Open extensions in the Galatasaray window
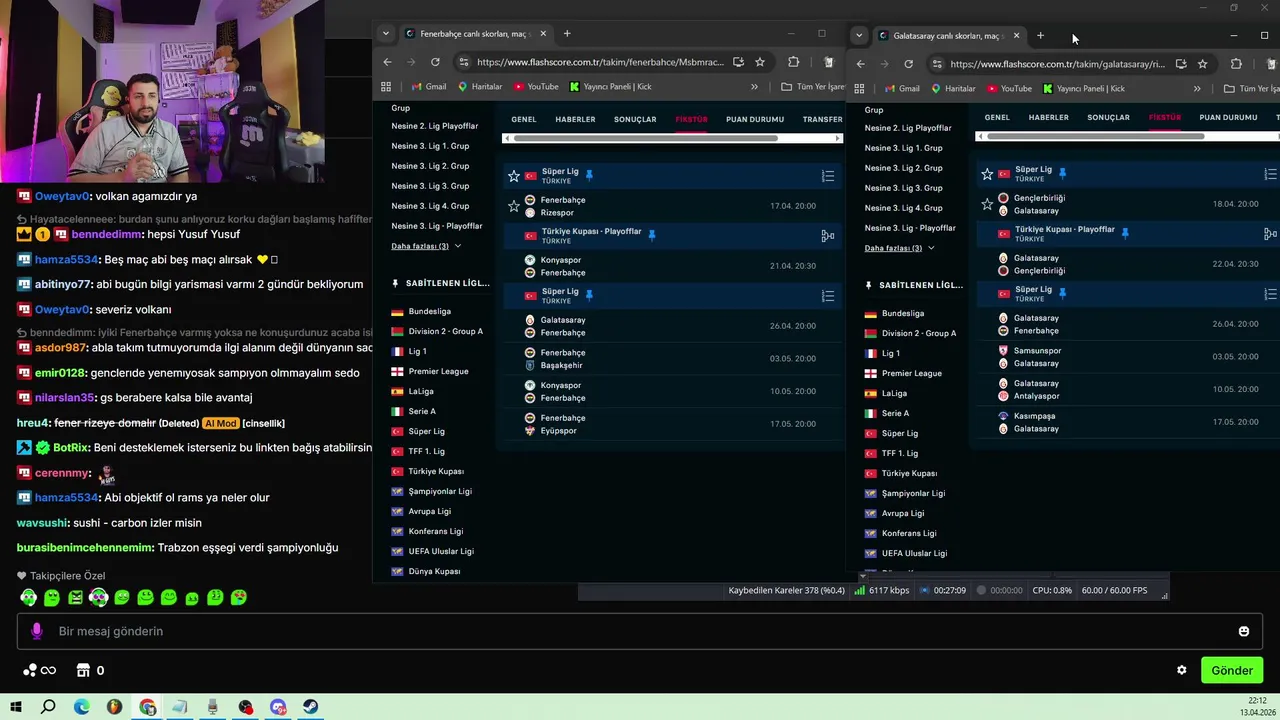 point(1236,64)
